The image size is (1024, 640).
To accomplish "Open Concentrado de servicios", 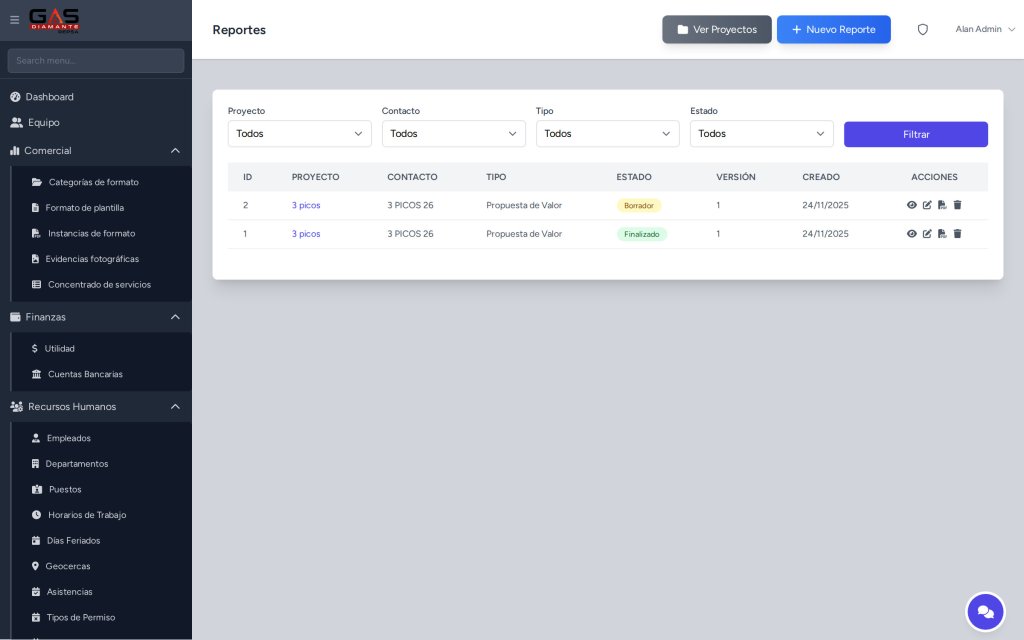I will tap(99, 285).
